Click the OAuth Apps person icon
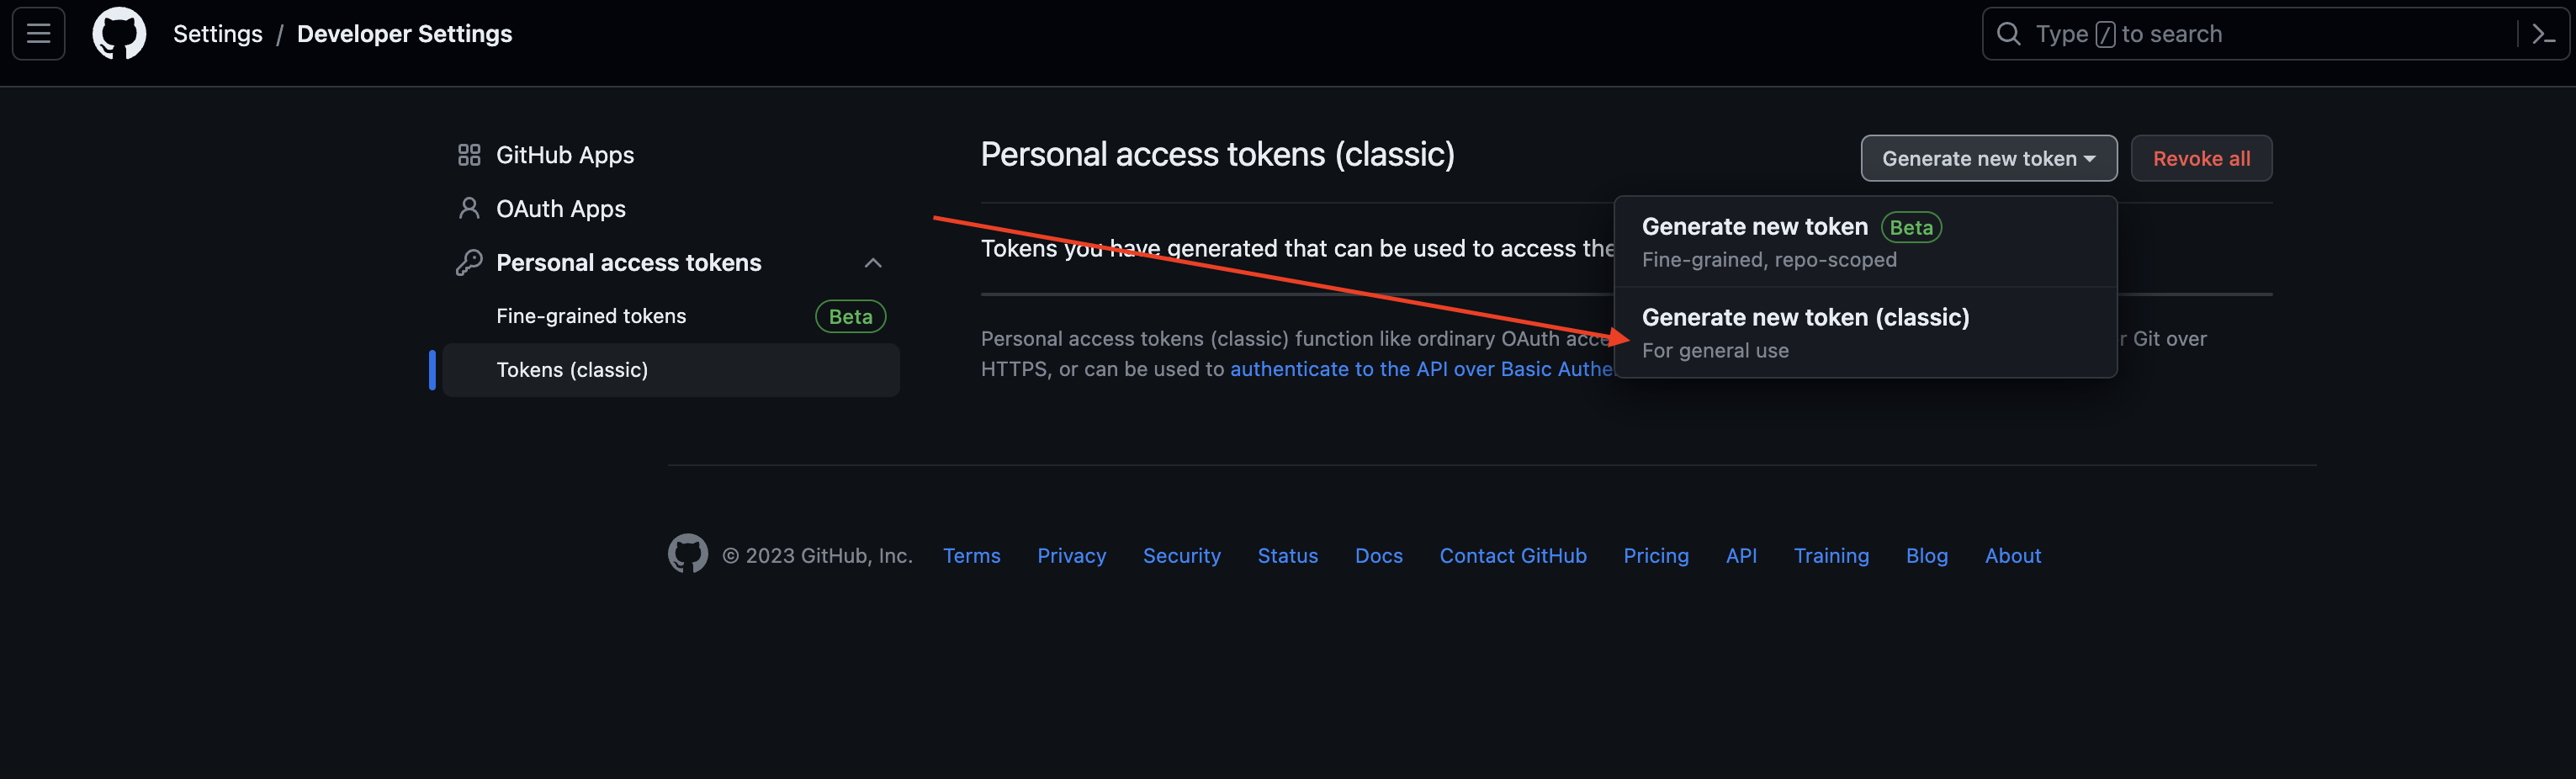This screenshot has width=2576, height=779. [x=469, y=208]
